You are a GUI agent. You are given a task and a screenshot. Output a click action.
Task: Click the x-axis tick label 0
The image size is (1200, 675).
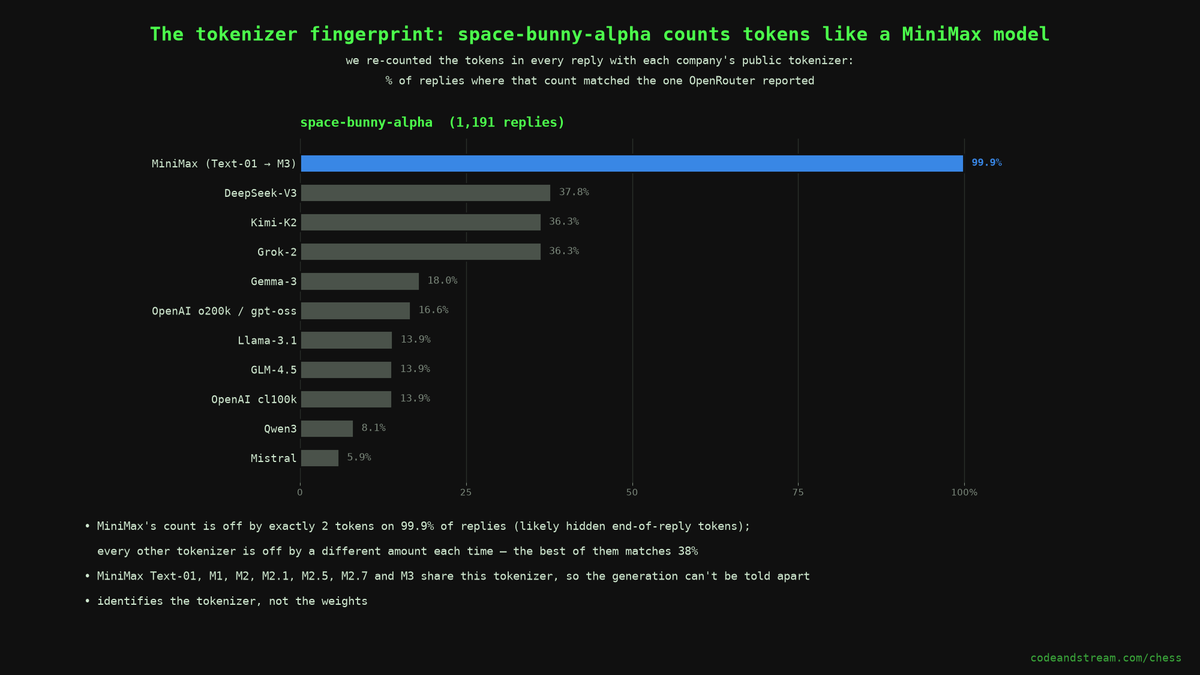tap(300, 492)
